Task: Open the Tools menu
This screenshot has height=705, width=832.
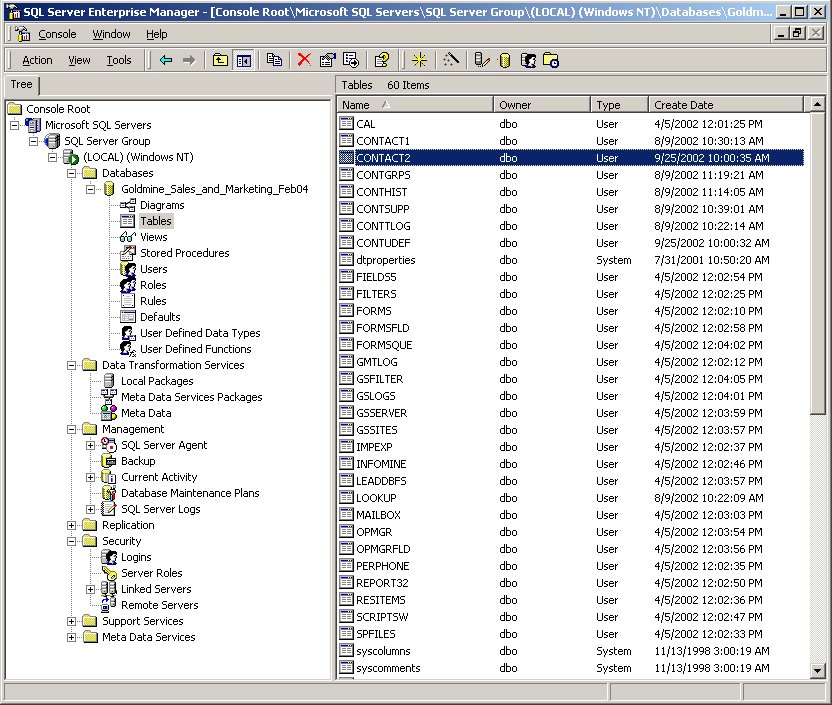Action: click(119, 60)
